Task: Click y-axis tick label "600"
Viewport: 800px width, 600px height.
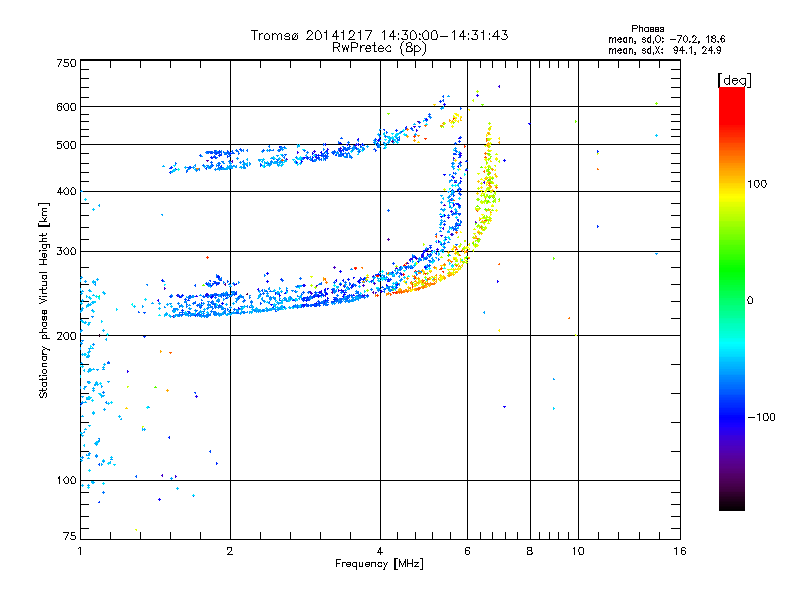Action: (66, 107)
